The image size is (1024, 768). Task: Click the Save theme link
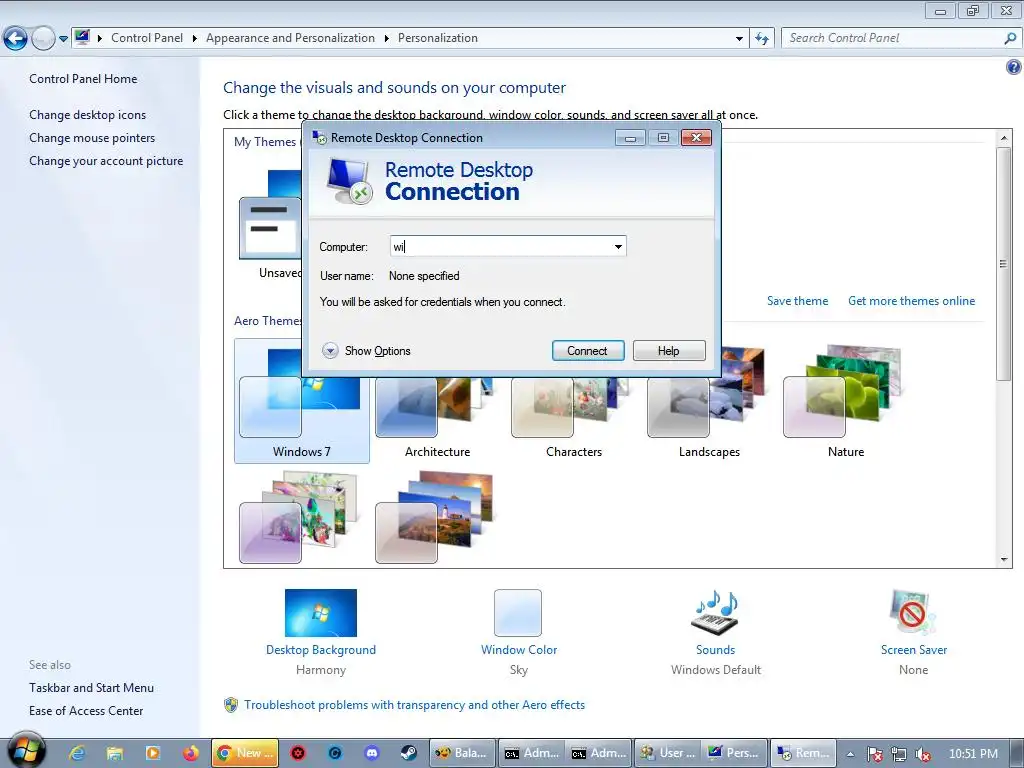[797, 301]
